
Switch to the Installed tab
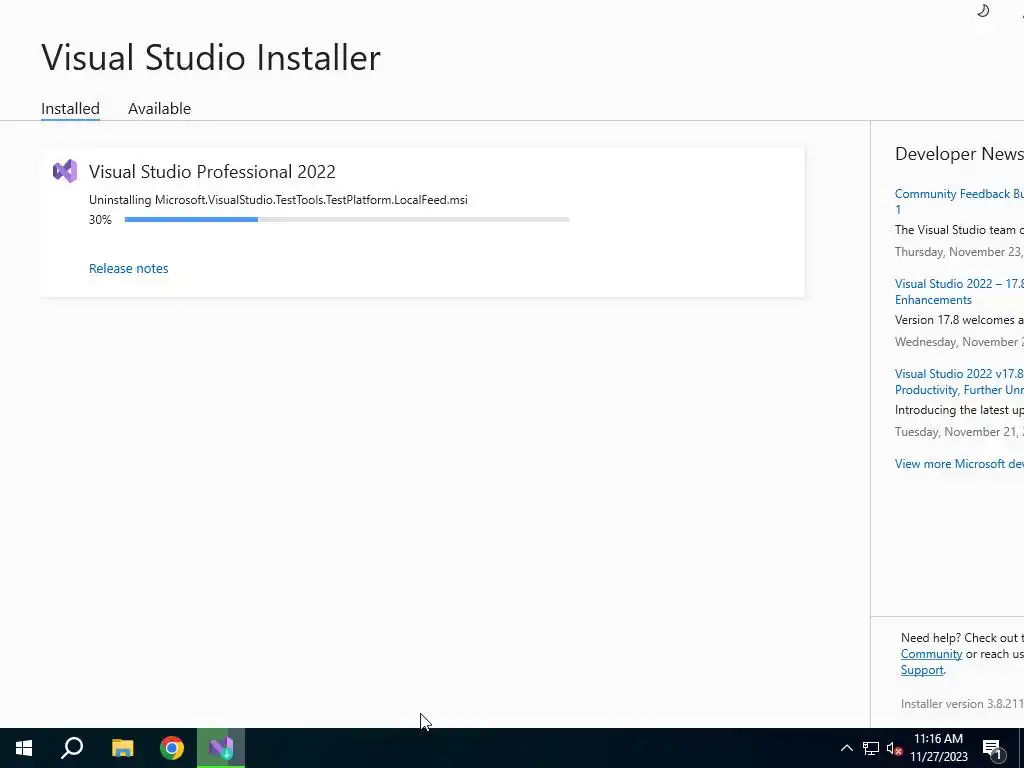(x=71, y=108)
